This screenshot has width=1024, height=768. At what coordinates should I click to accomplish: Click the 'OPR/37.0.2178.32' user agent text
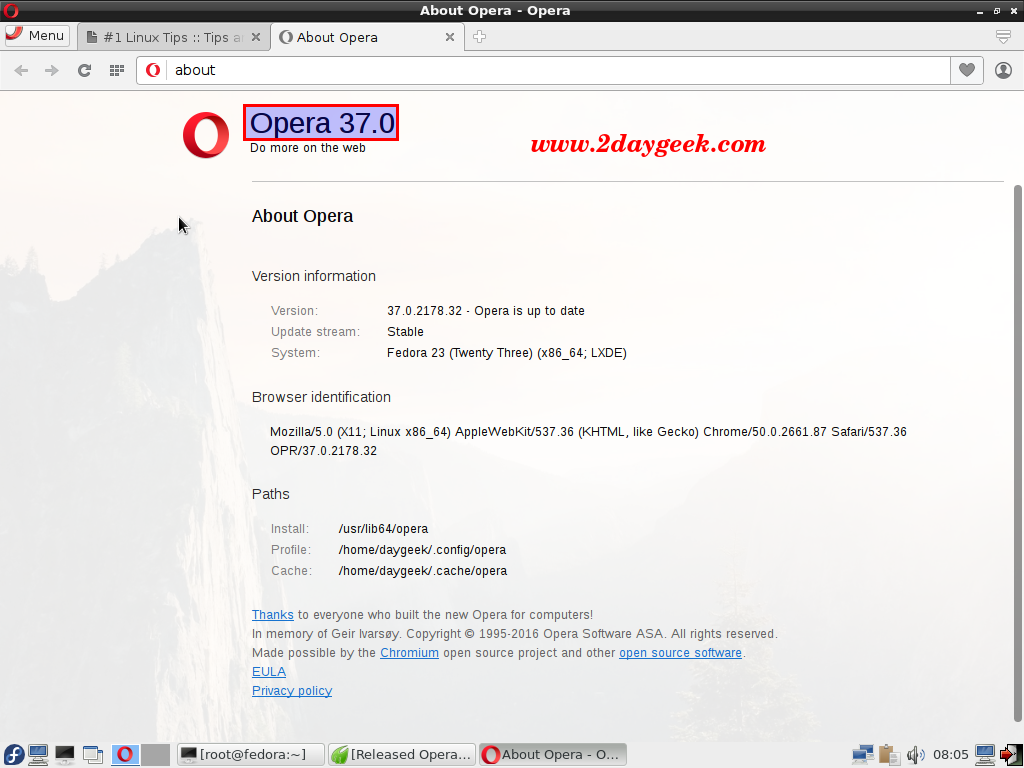click(323, 451)
